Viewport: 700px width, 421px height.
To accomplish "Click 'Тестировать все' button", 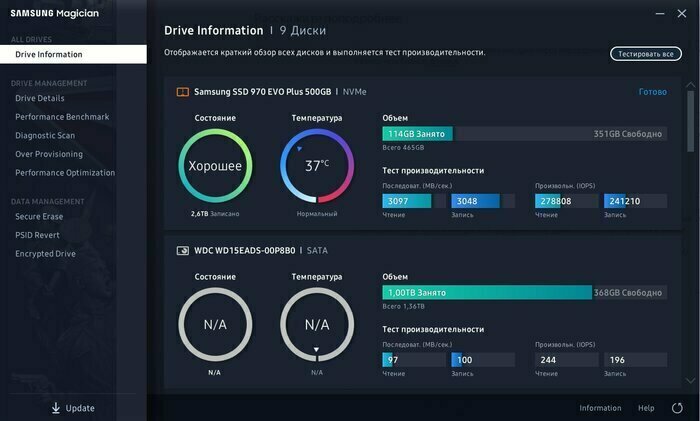I will 646,54.
